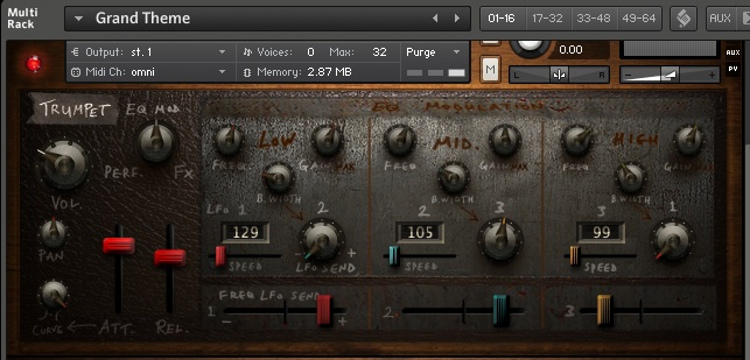This screenshot has height=360, width=750.
Task: Click the LFO 3 speed value 99
Action: 601,233
